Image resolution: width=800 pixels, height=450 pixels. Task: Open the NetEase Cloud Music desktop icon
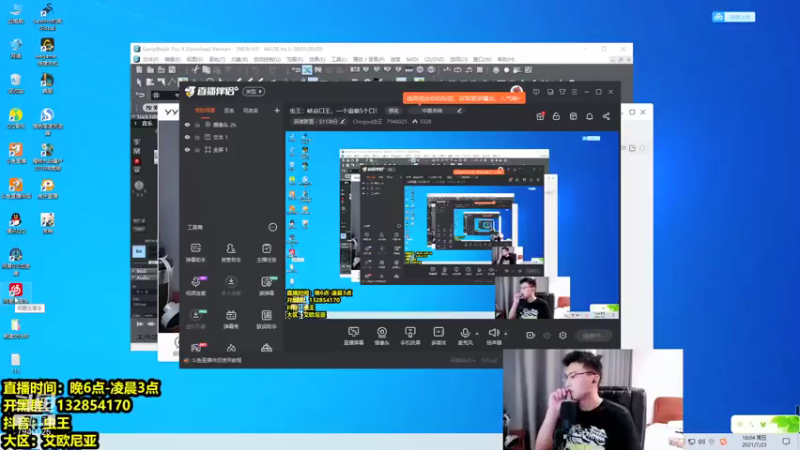click(x=16, y=294)
